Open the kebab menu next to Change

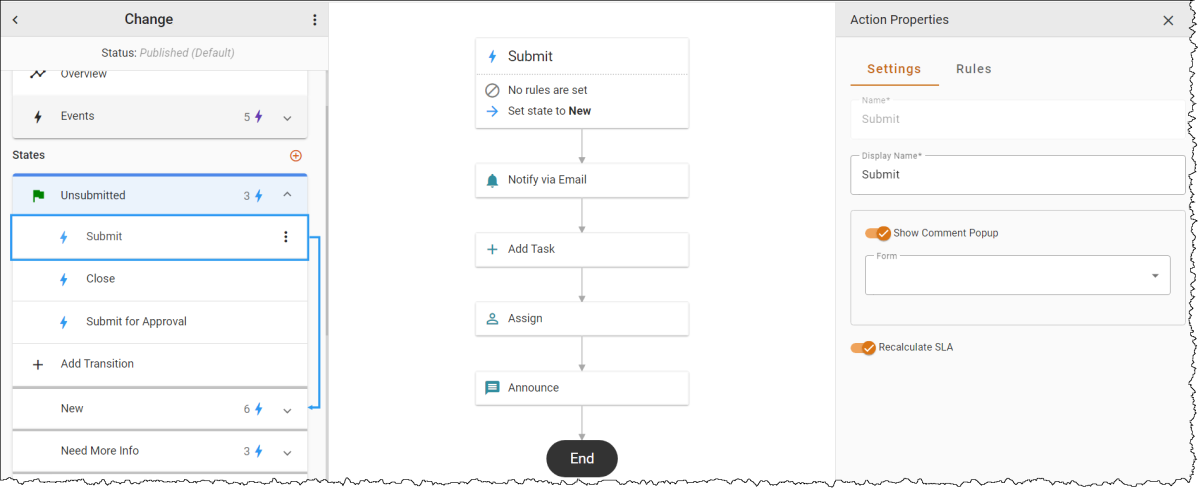click(x=314, y=20)
